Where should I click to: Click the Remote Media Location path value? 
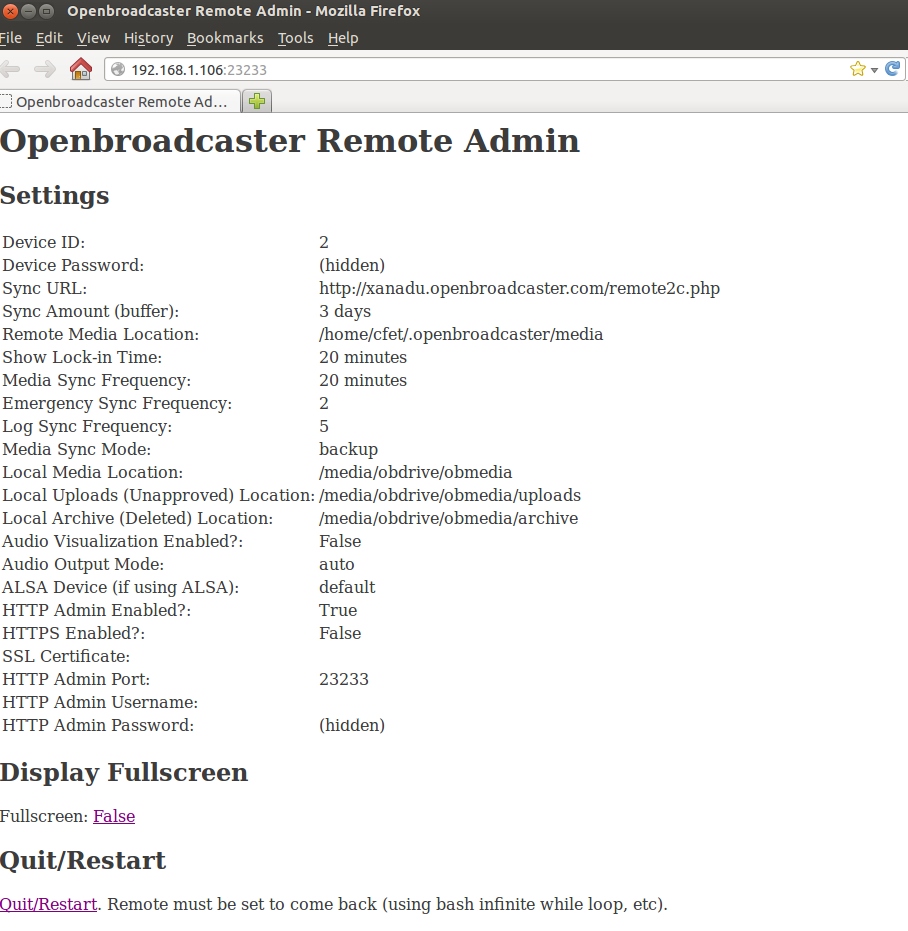[461, 334]
